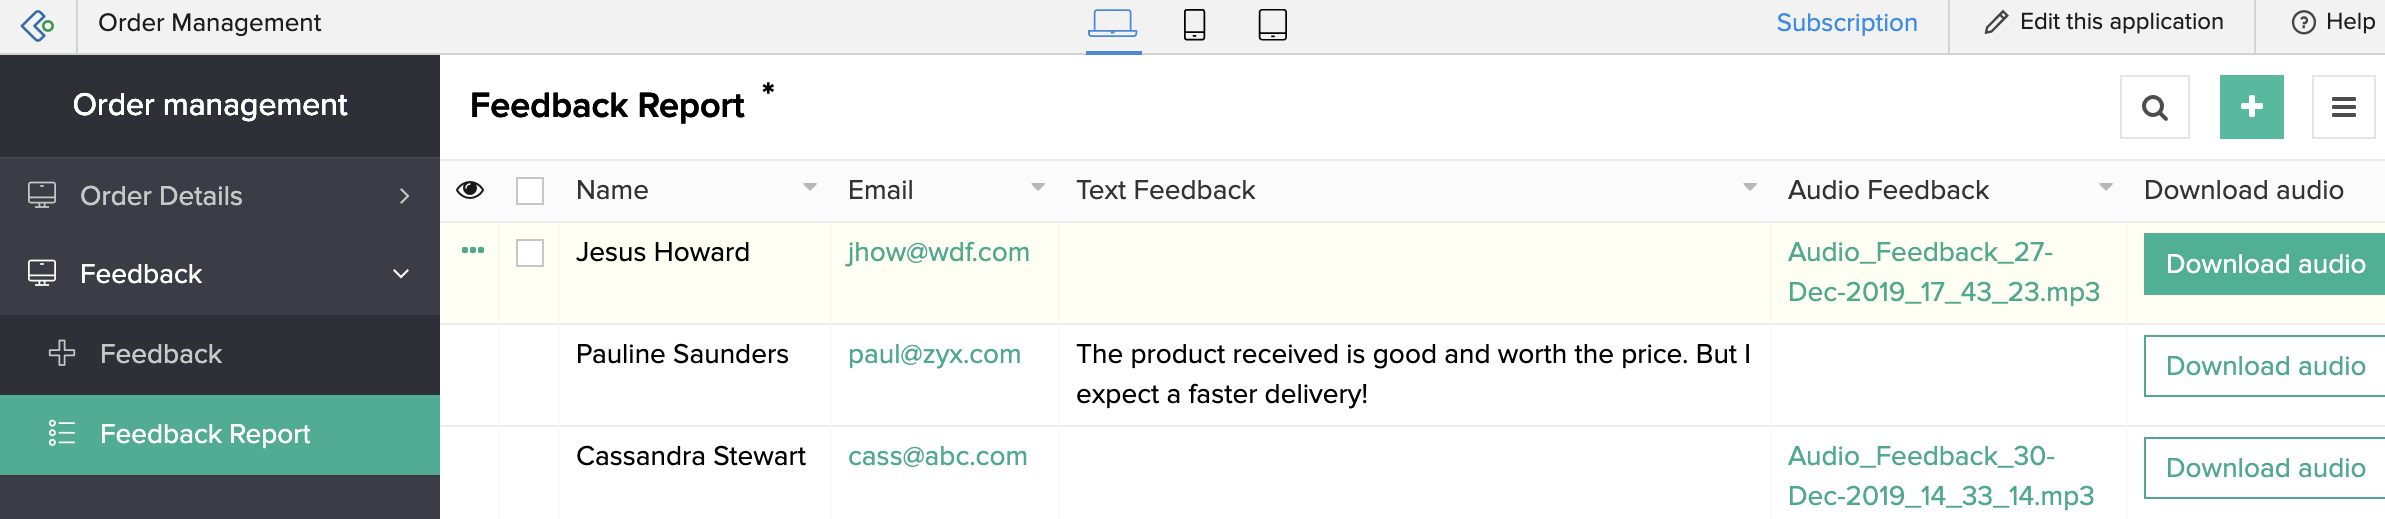2385x519 pixels.
Task: Open the Subscription link
Action: coord(1846,23)
